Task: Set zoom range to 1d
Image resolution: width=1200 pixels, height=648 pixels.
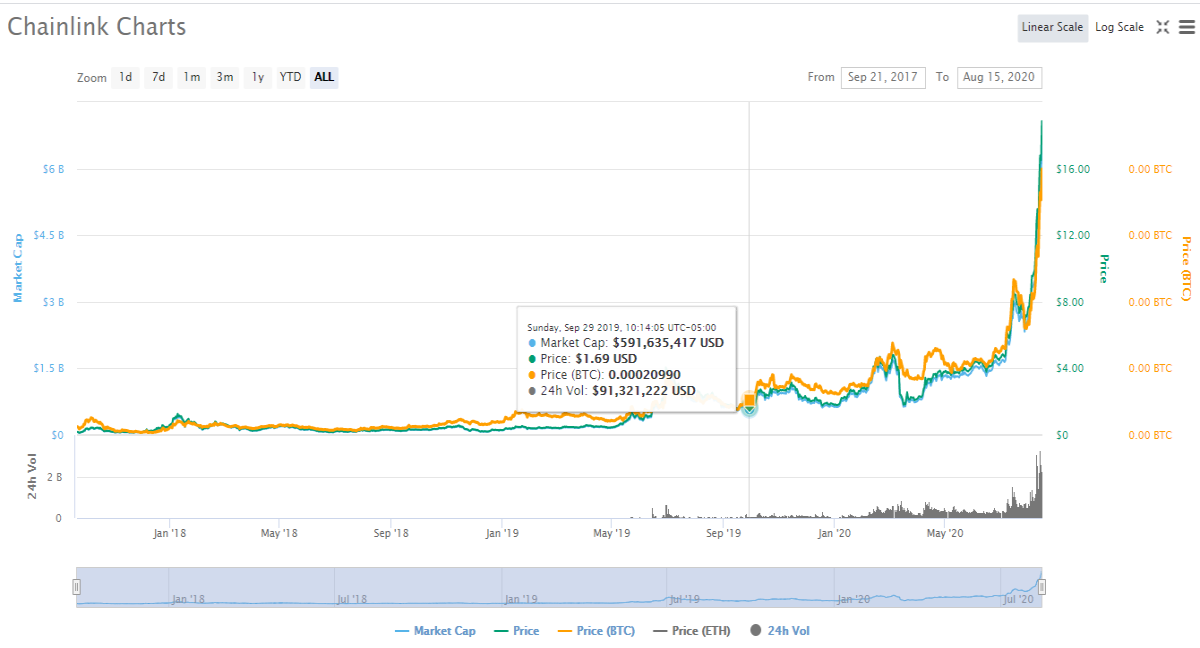Action: (125, 77)
